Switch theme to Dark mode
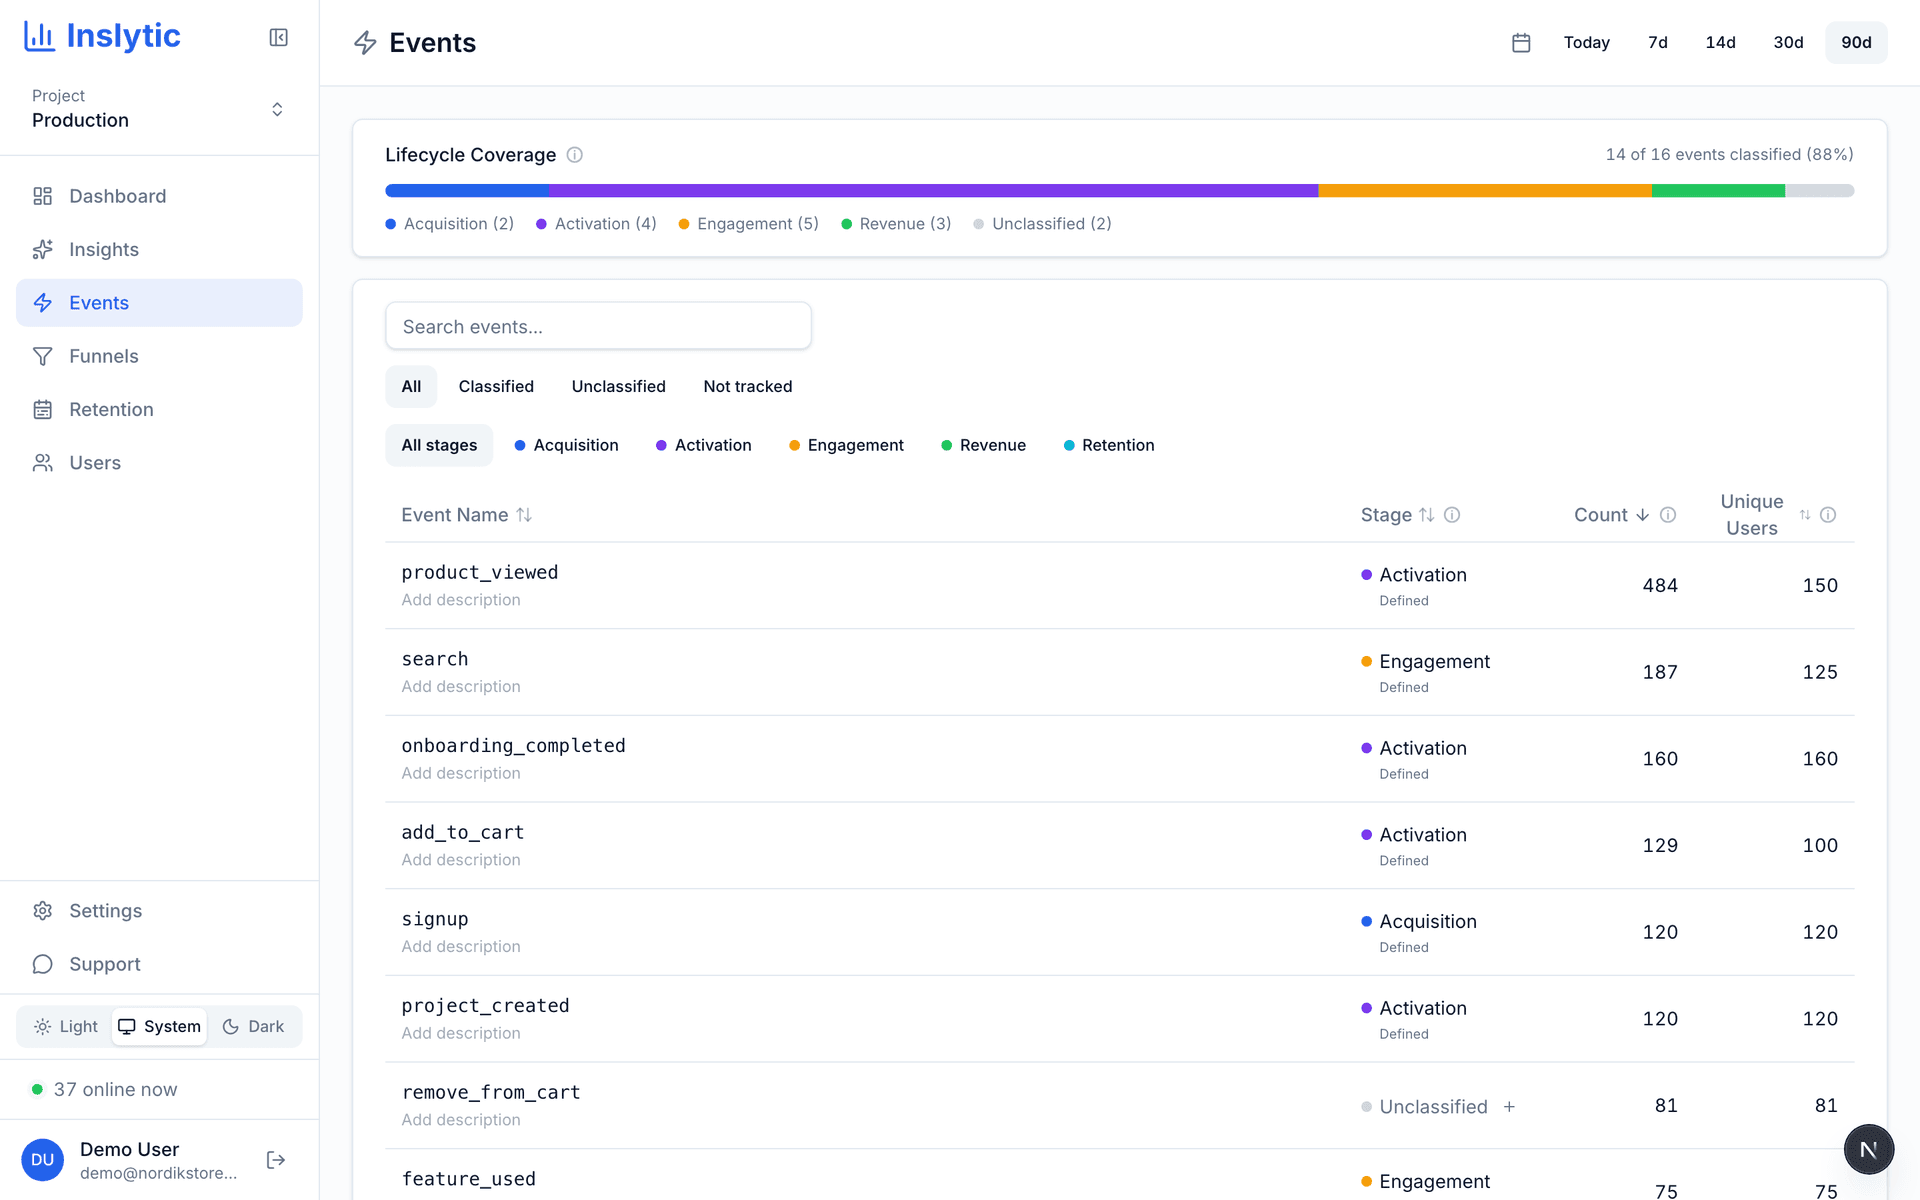Screen dimensions: 1920x1200 pyautogui.click(x=254, y=1026)
